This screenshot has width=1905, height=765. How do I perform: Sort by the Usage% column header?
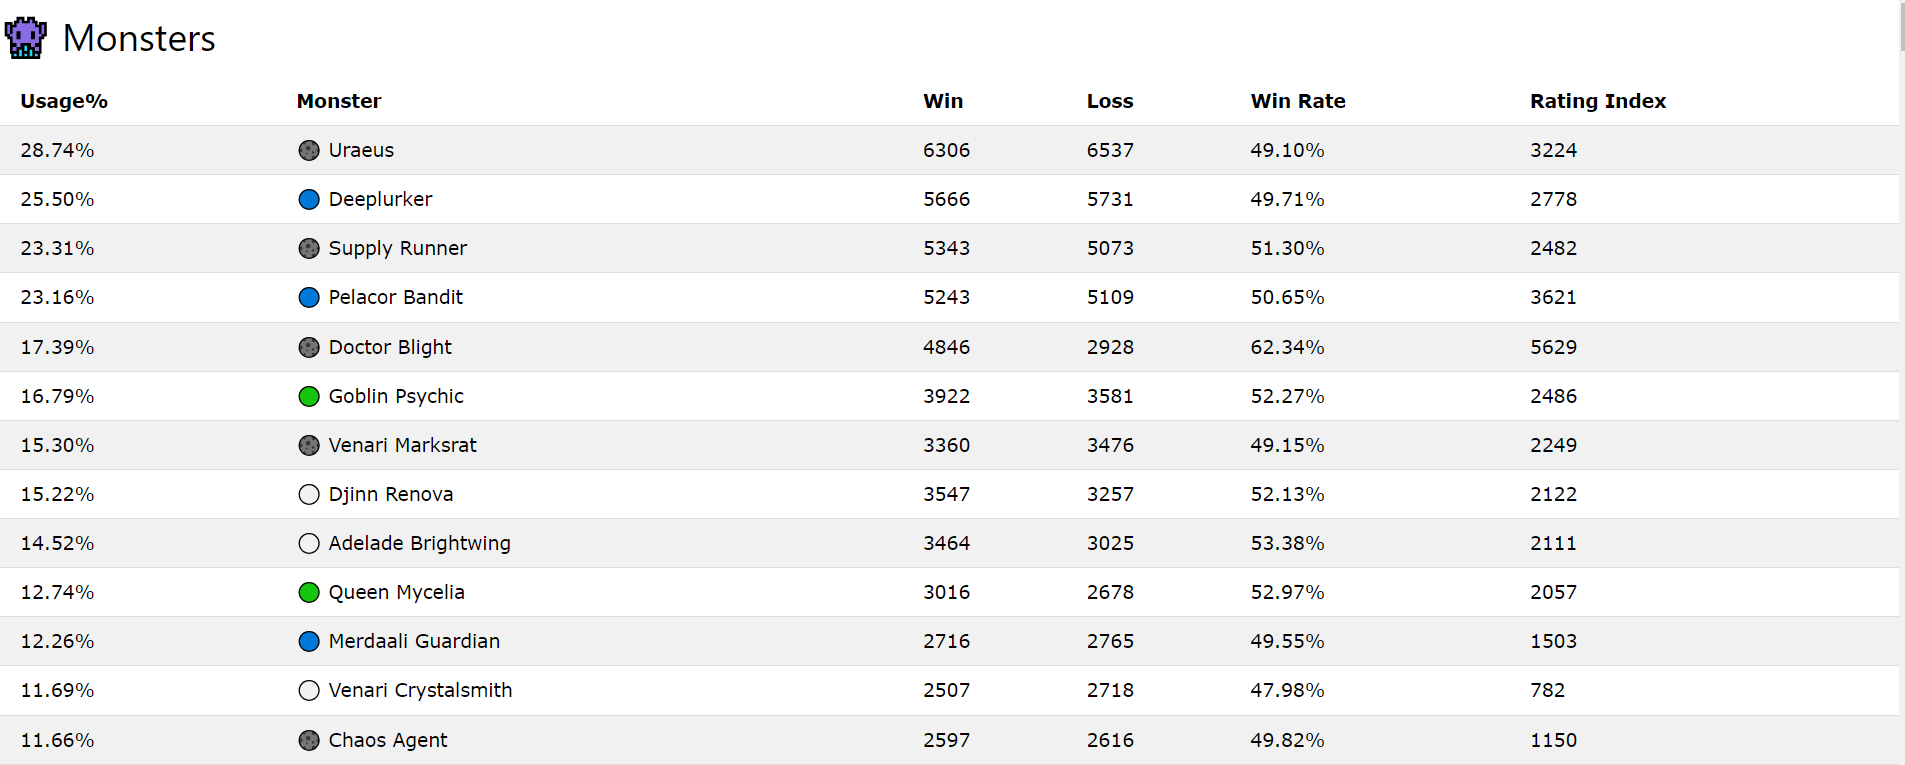[64, 101]
